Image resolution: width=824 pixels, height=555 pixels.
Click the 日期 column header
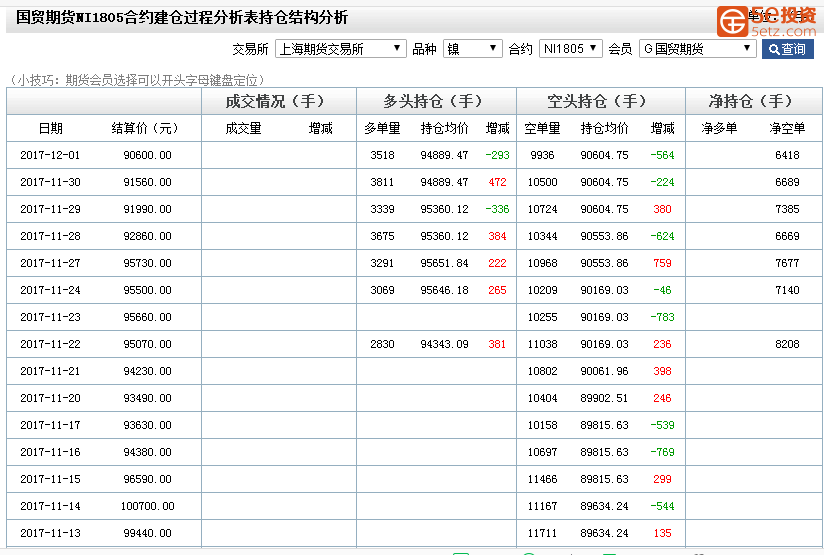(x=51, y=128)
